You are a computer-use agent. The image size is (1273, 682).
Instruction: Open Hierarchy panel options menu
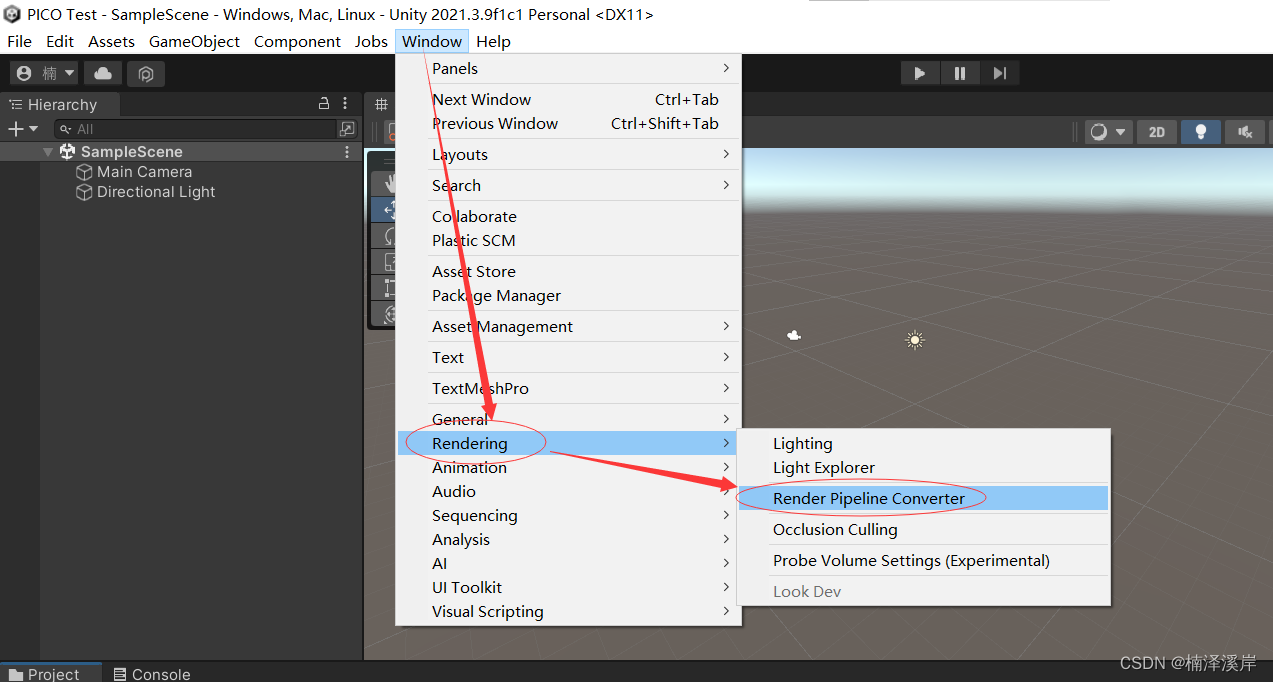(346, 103)
